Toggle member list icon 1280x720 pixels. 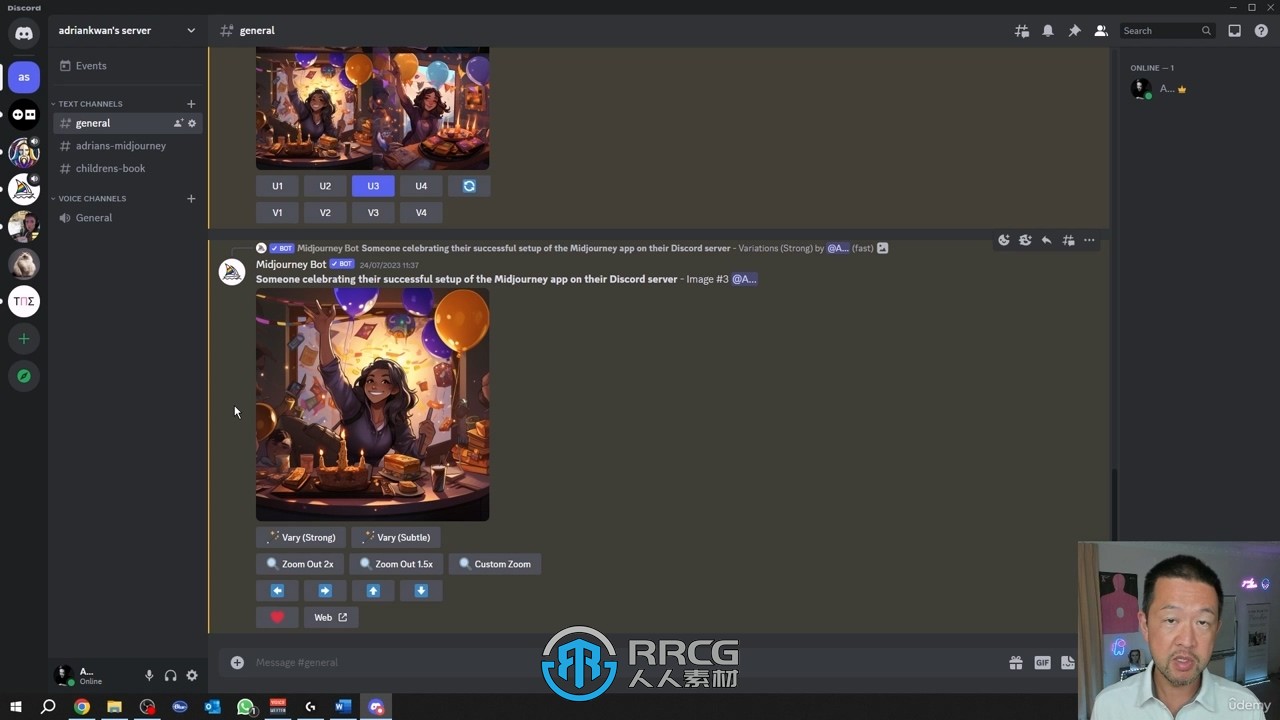click(x=1101, y=31)
